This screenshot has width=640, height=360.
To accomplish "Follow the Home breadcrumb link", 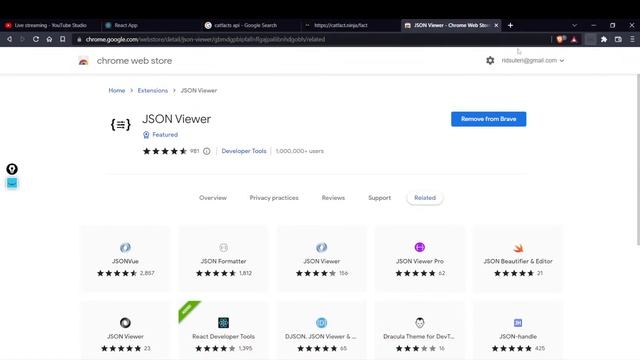I will click(x=117, y=91).
